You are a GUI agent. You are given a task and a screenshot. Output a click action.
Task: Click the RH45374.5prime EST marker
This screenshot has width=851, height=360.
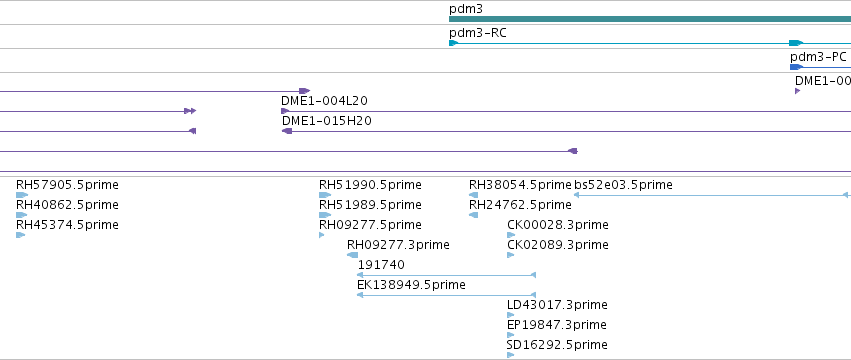coord(21,235)
